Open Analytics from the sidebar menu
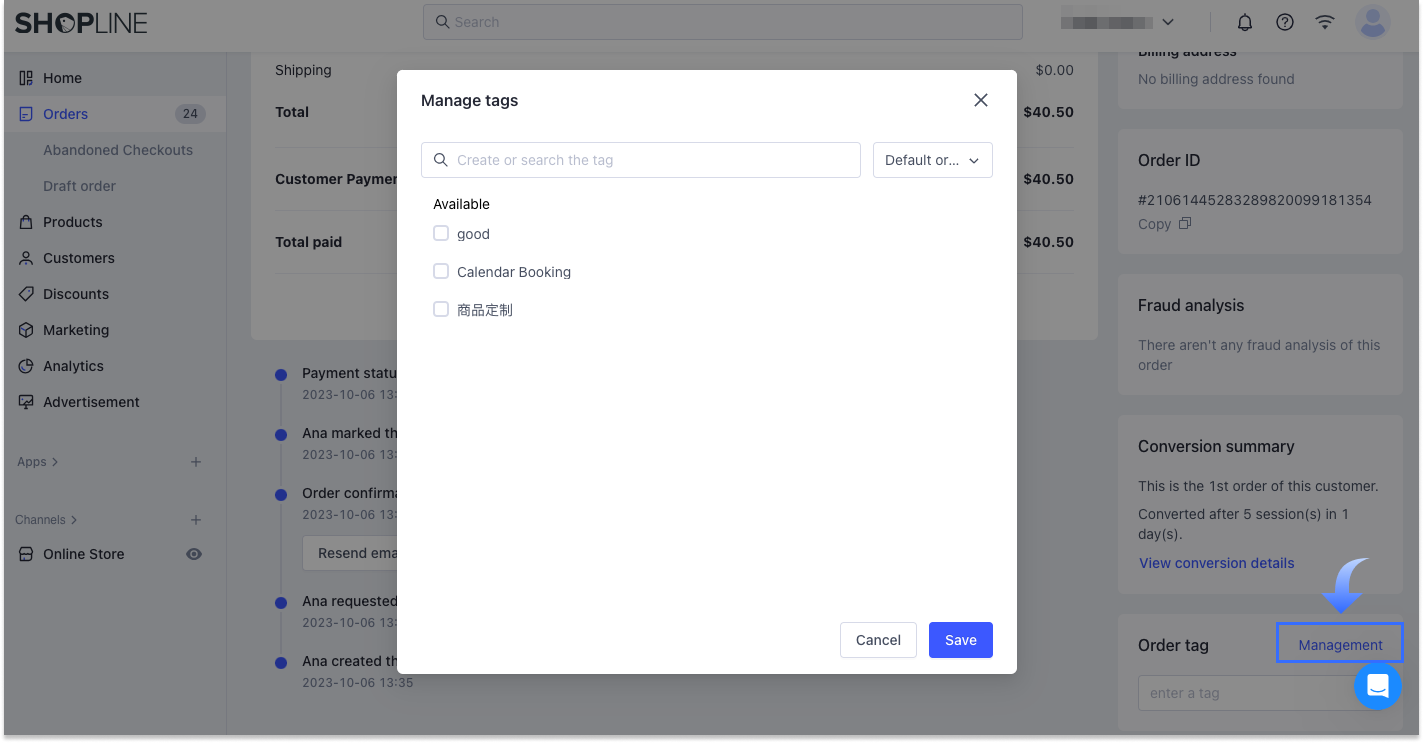The height and width of the screenshot is (743, 1423). [73, 366]
